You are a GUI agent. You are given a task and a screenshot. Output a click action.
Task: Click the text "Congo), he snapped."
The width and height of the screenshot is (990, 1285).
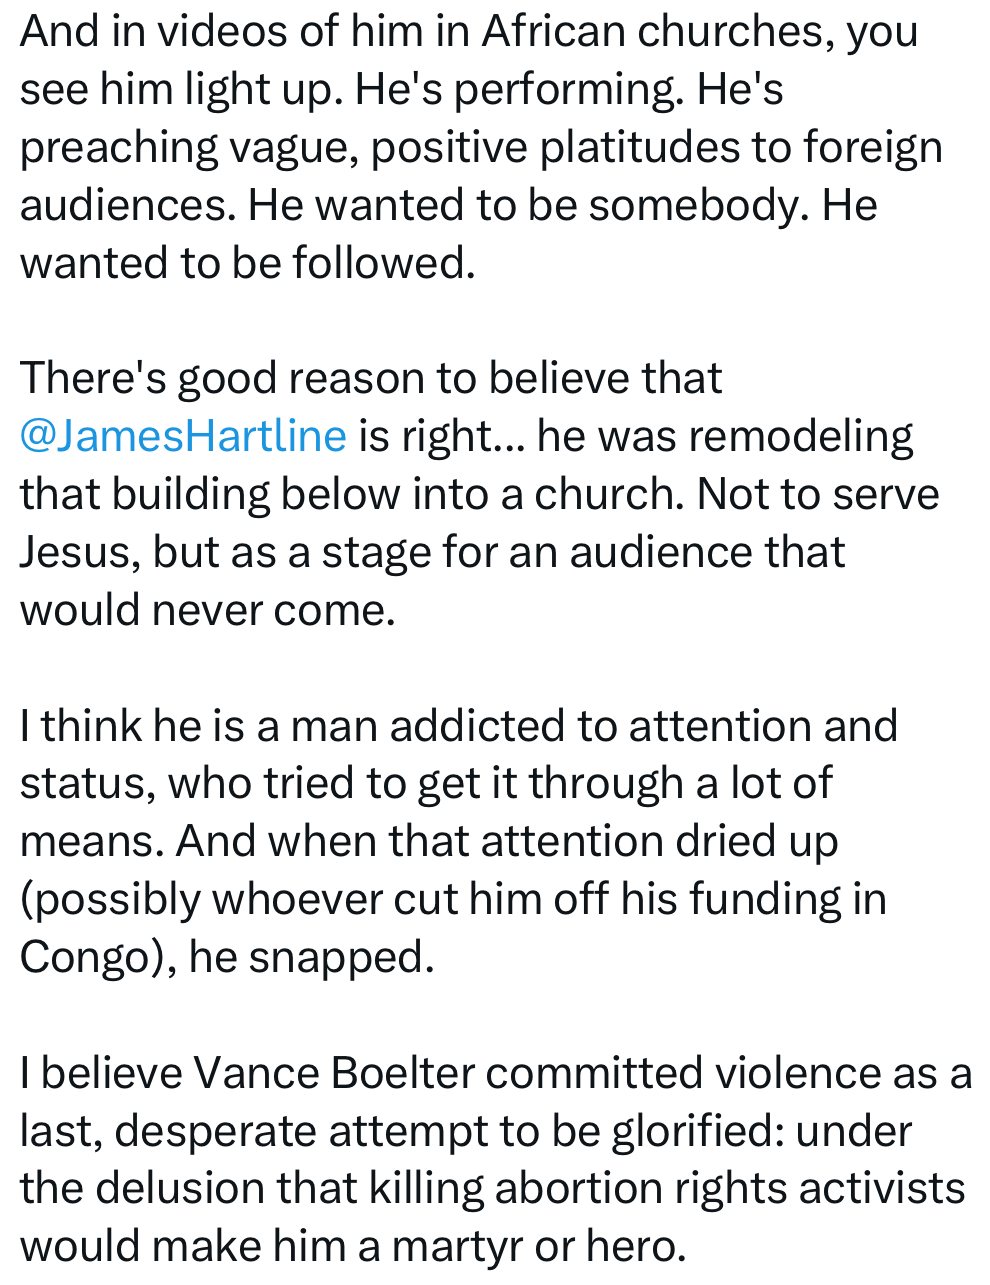pos(227,957)
